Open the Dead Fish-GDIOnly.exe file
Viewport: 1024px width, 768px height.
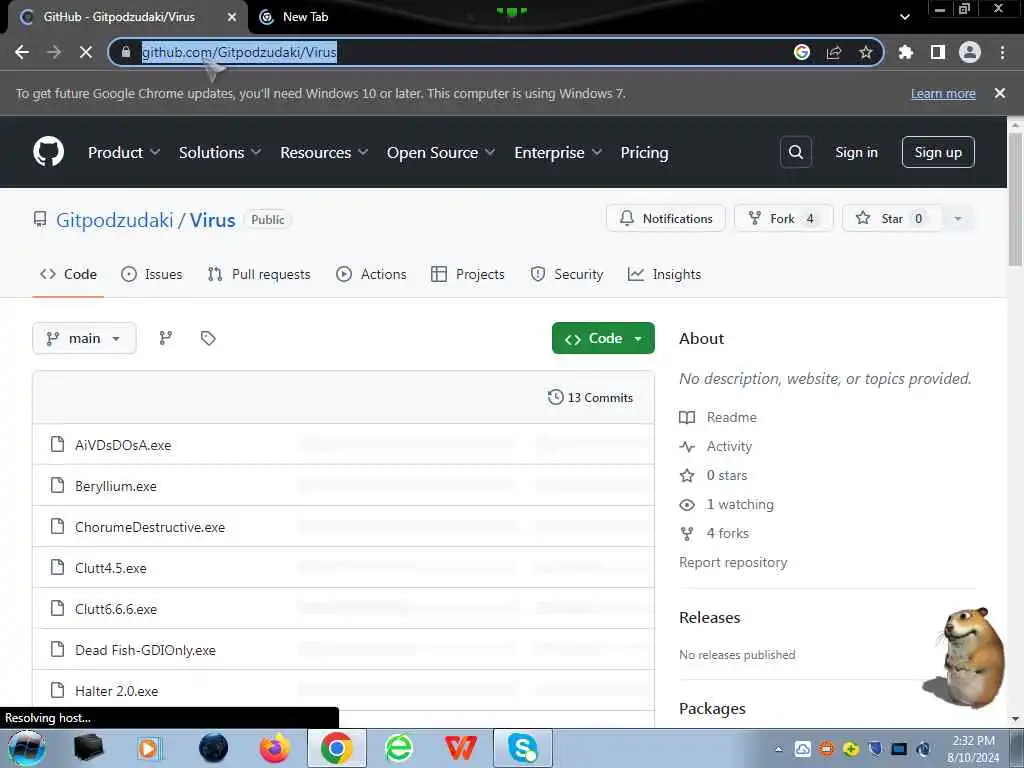click(x=145, y=650)
